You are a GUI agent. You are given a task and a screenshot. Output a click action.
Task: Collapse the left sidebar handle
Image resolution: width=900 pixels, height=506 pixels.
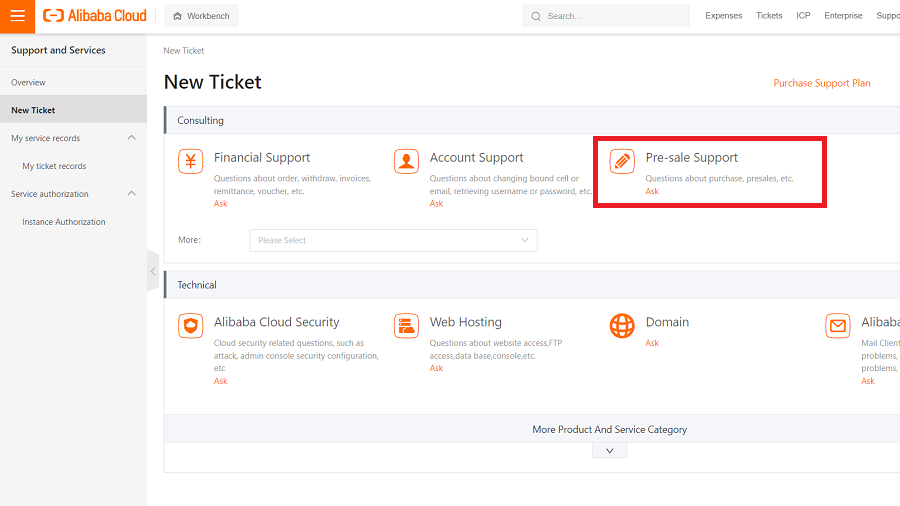153,271
